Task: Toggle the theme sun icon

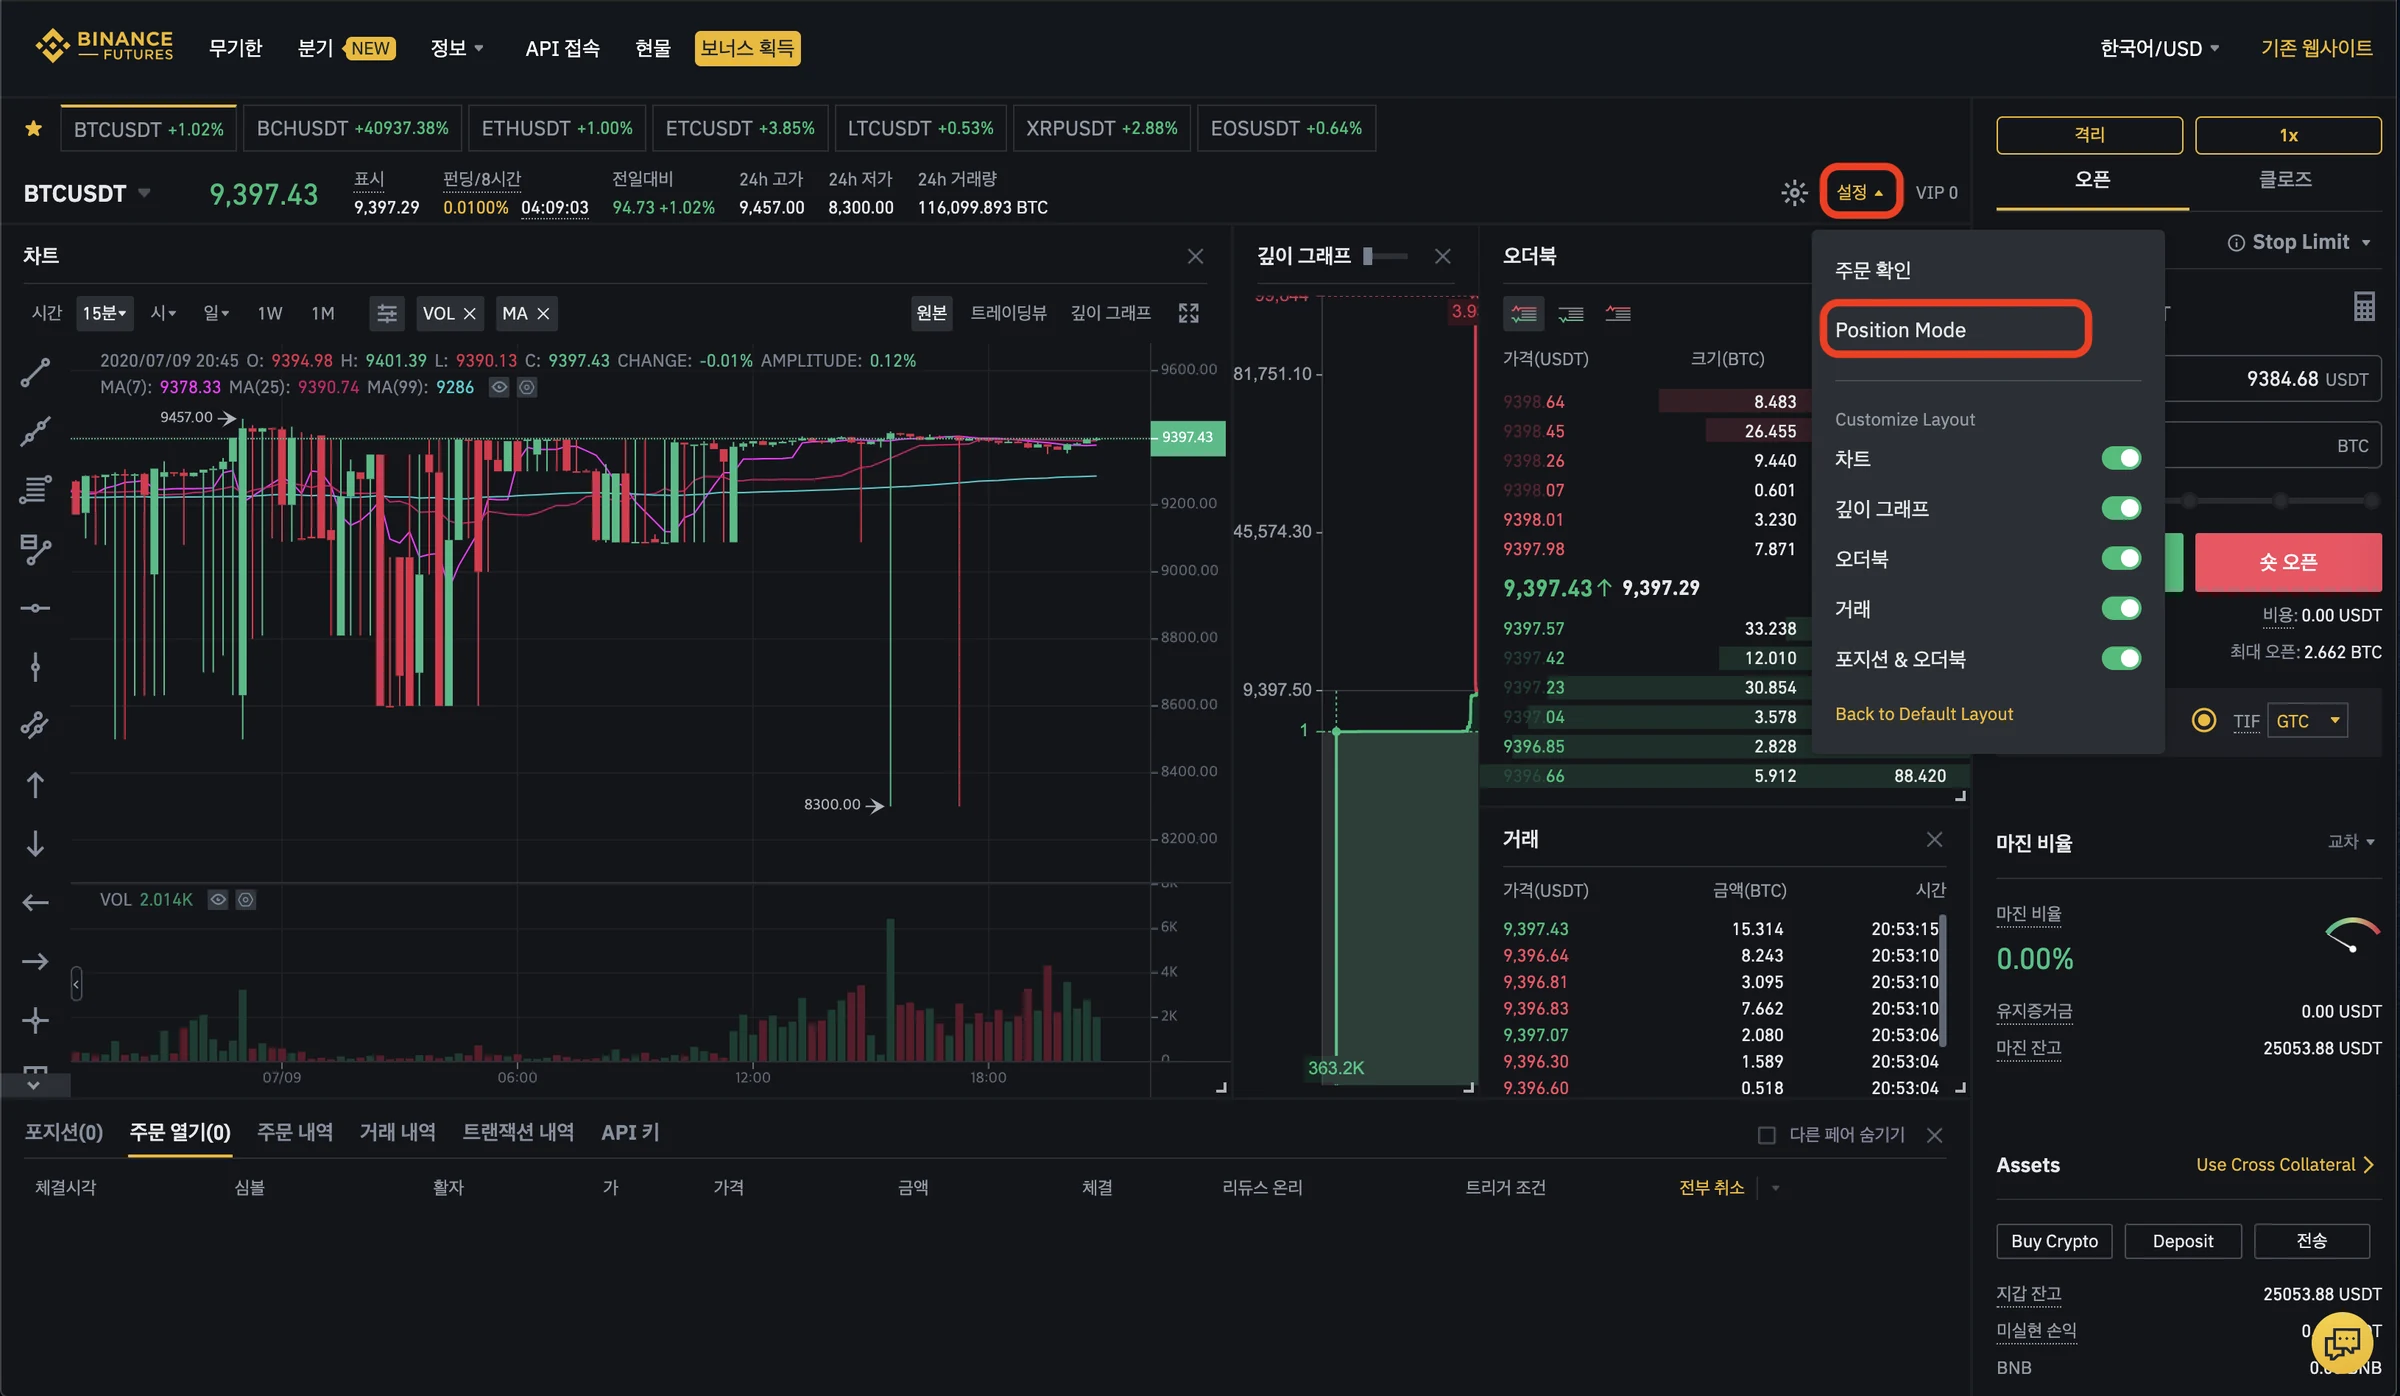Action: click(x=1794, y=193)
